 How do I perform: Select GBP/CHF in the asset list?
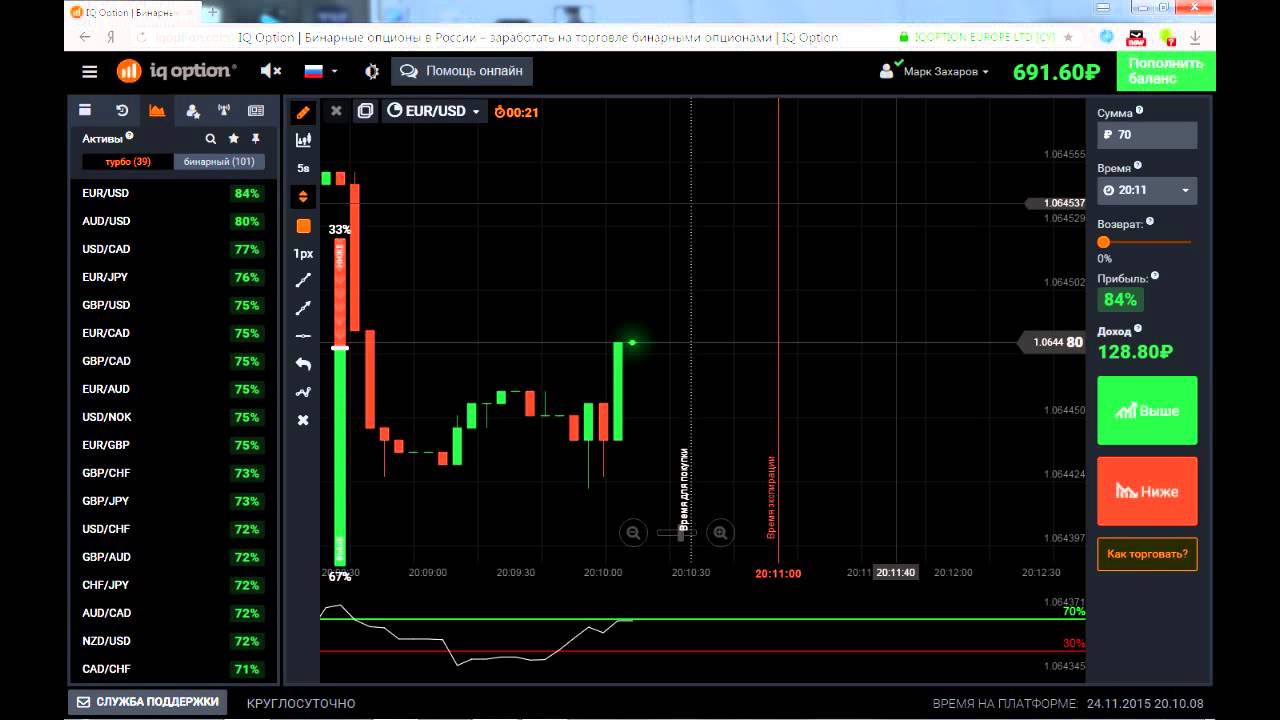click(172, 473)
